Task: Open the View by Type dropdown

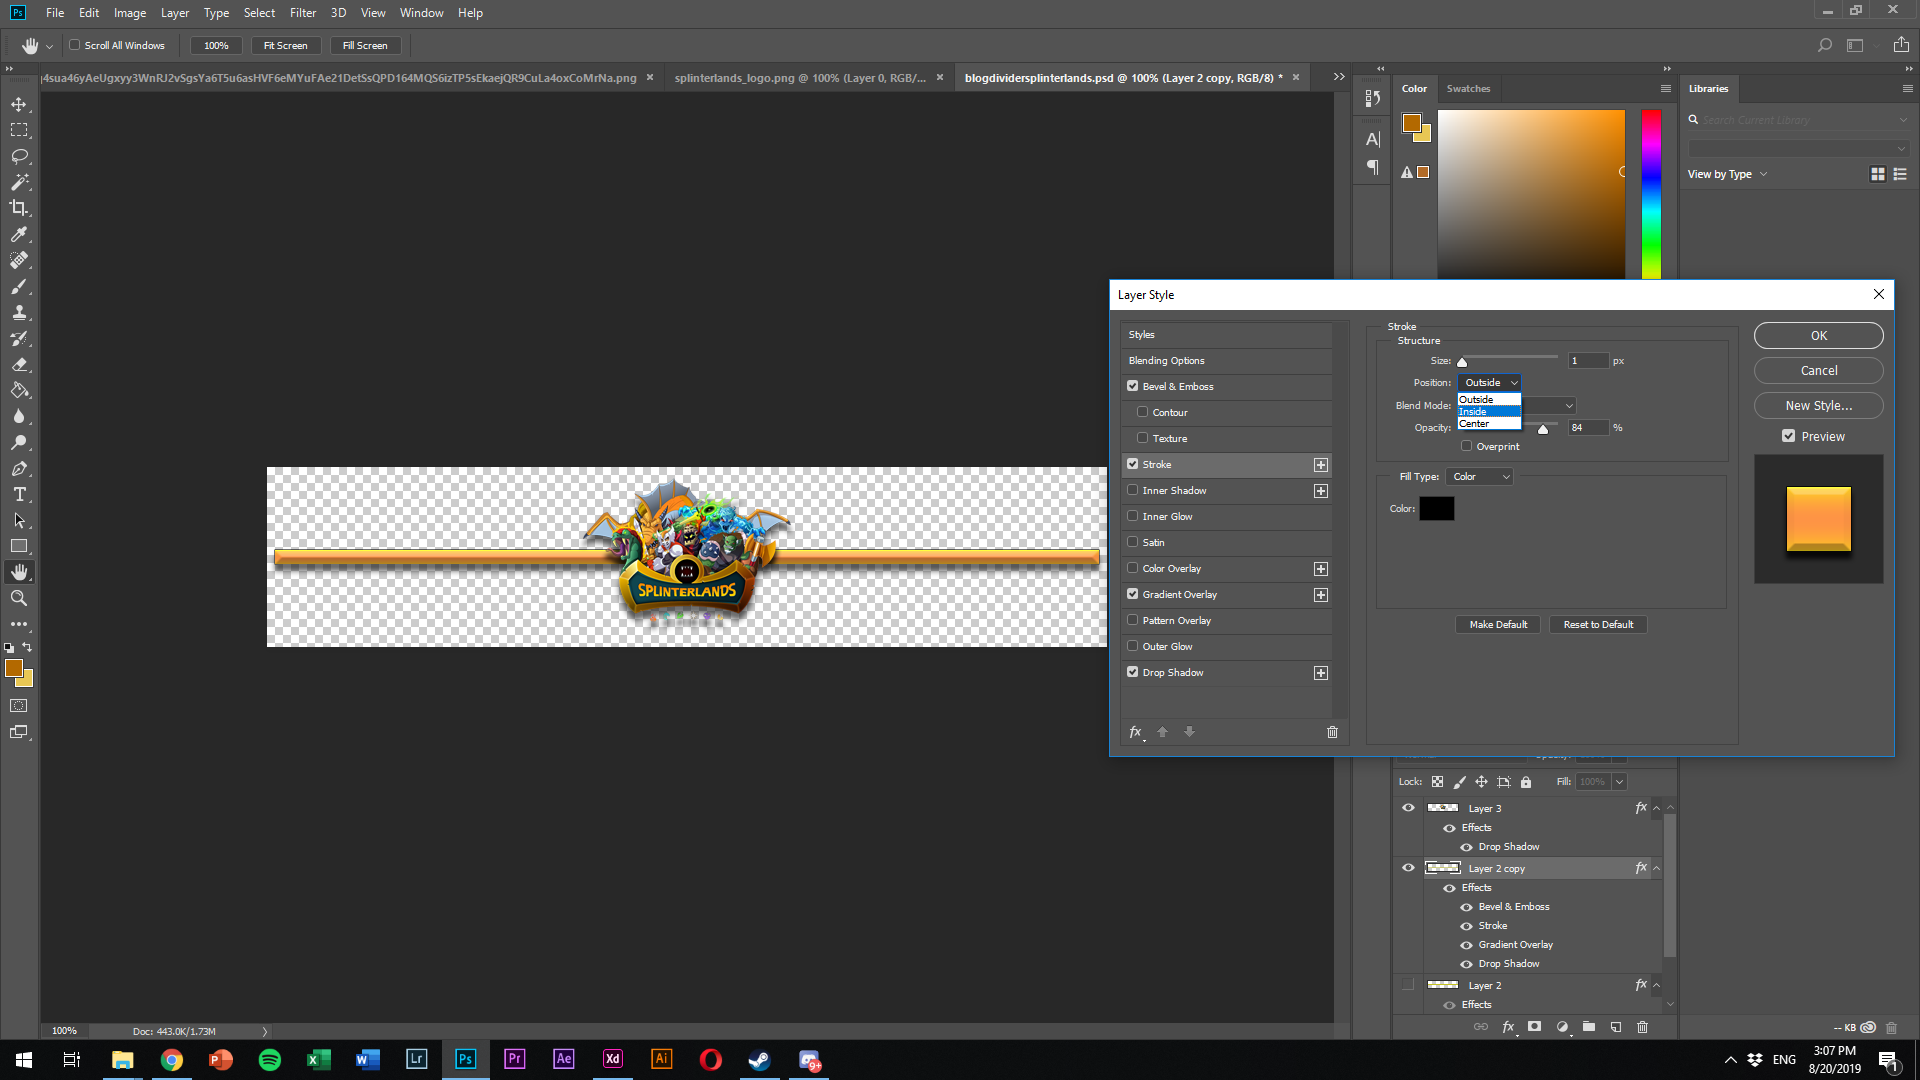Action: [x=1728, y=174]
